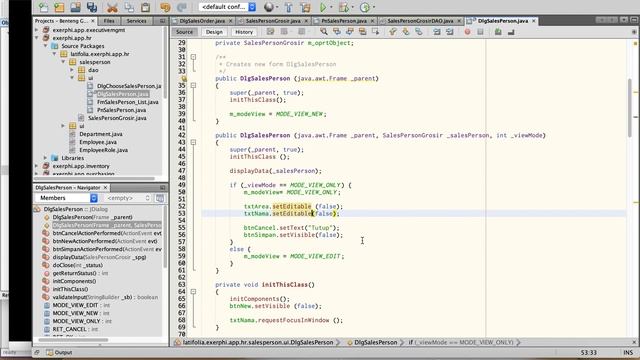This screenshot has width=640, height=360.
Task: Close the Navigator panel
Action: pos(105,187)
